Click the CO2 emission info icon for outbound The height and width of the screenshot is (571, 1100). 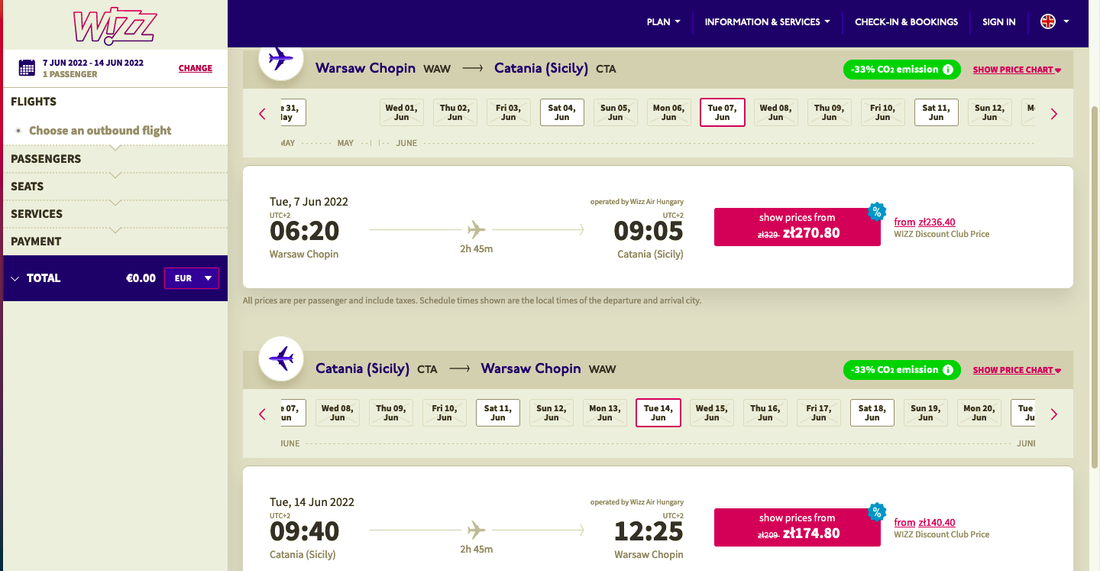point(948,70)
